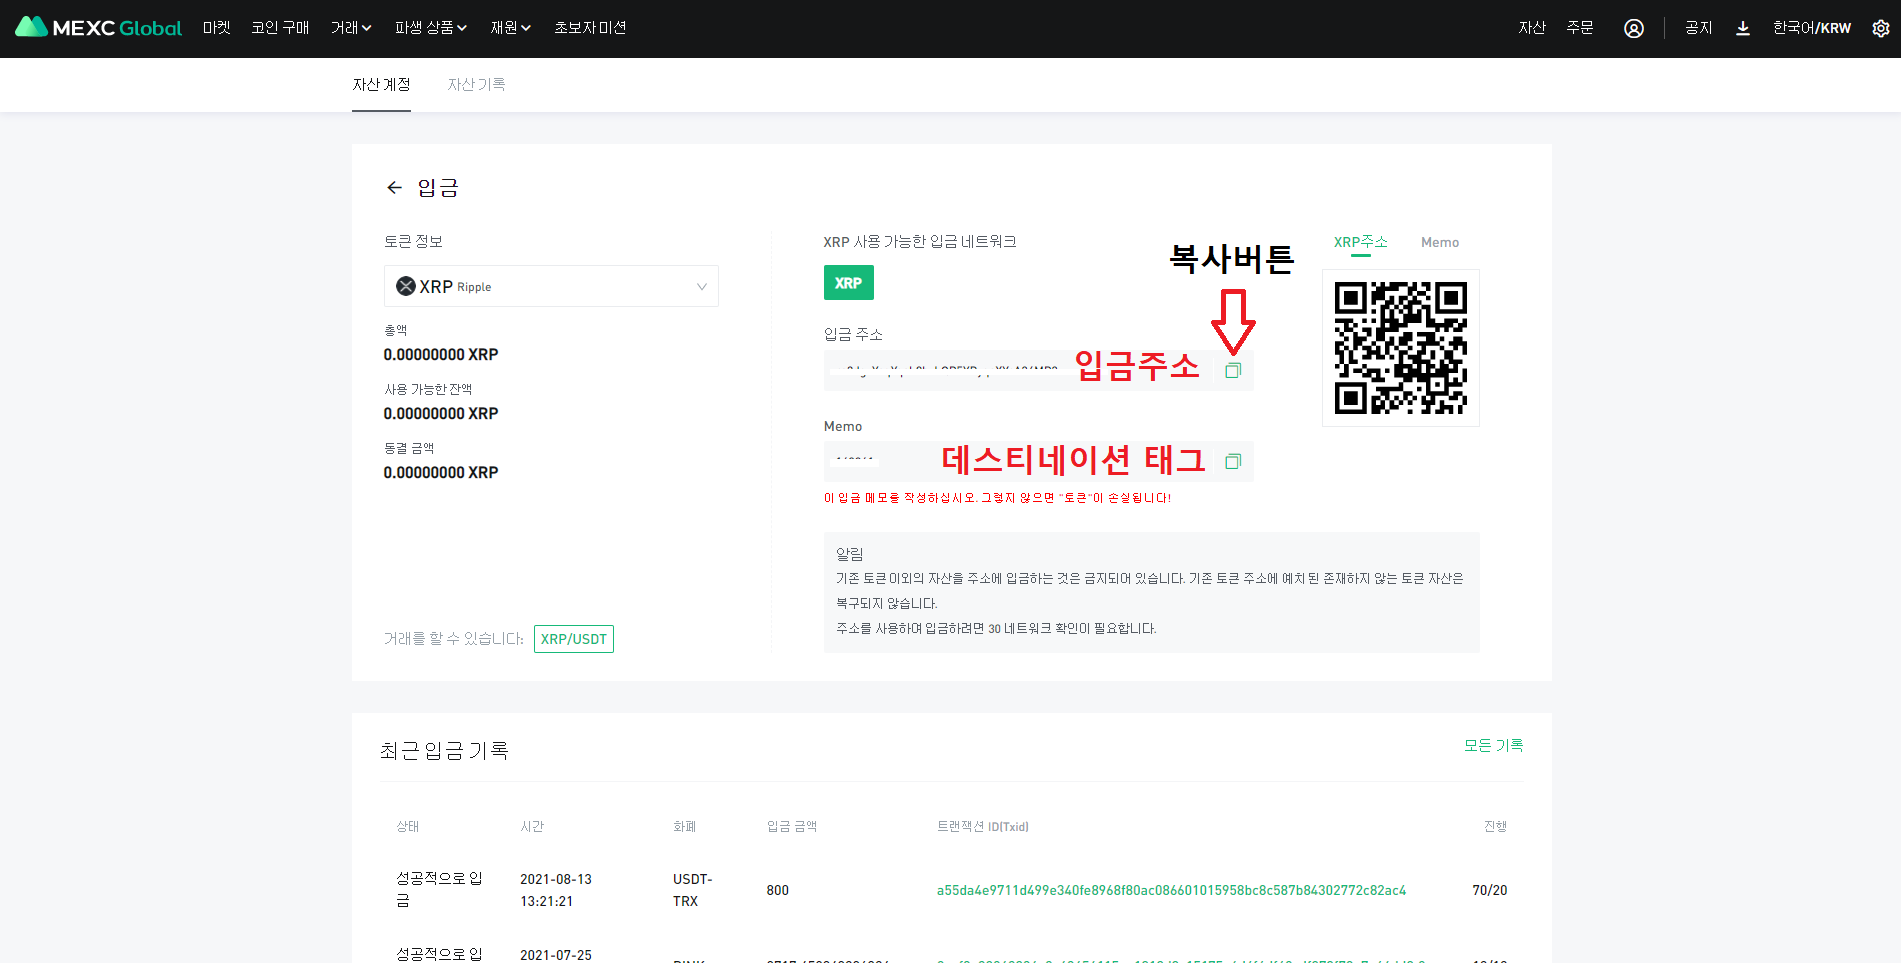Click the 최근 입금 기록 heading
The width and height of the screenshot is (1901, 963).
[x=444, y=750]
